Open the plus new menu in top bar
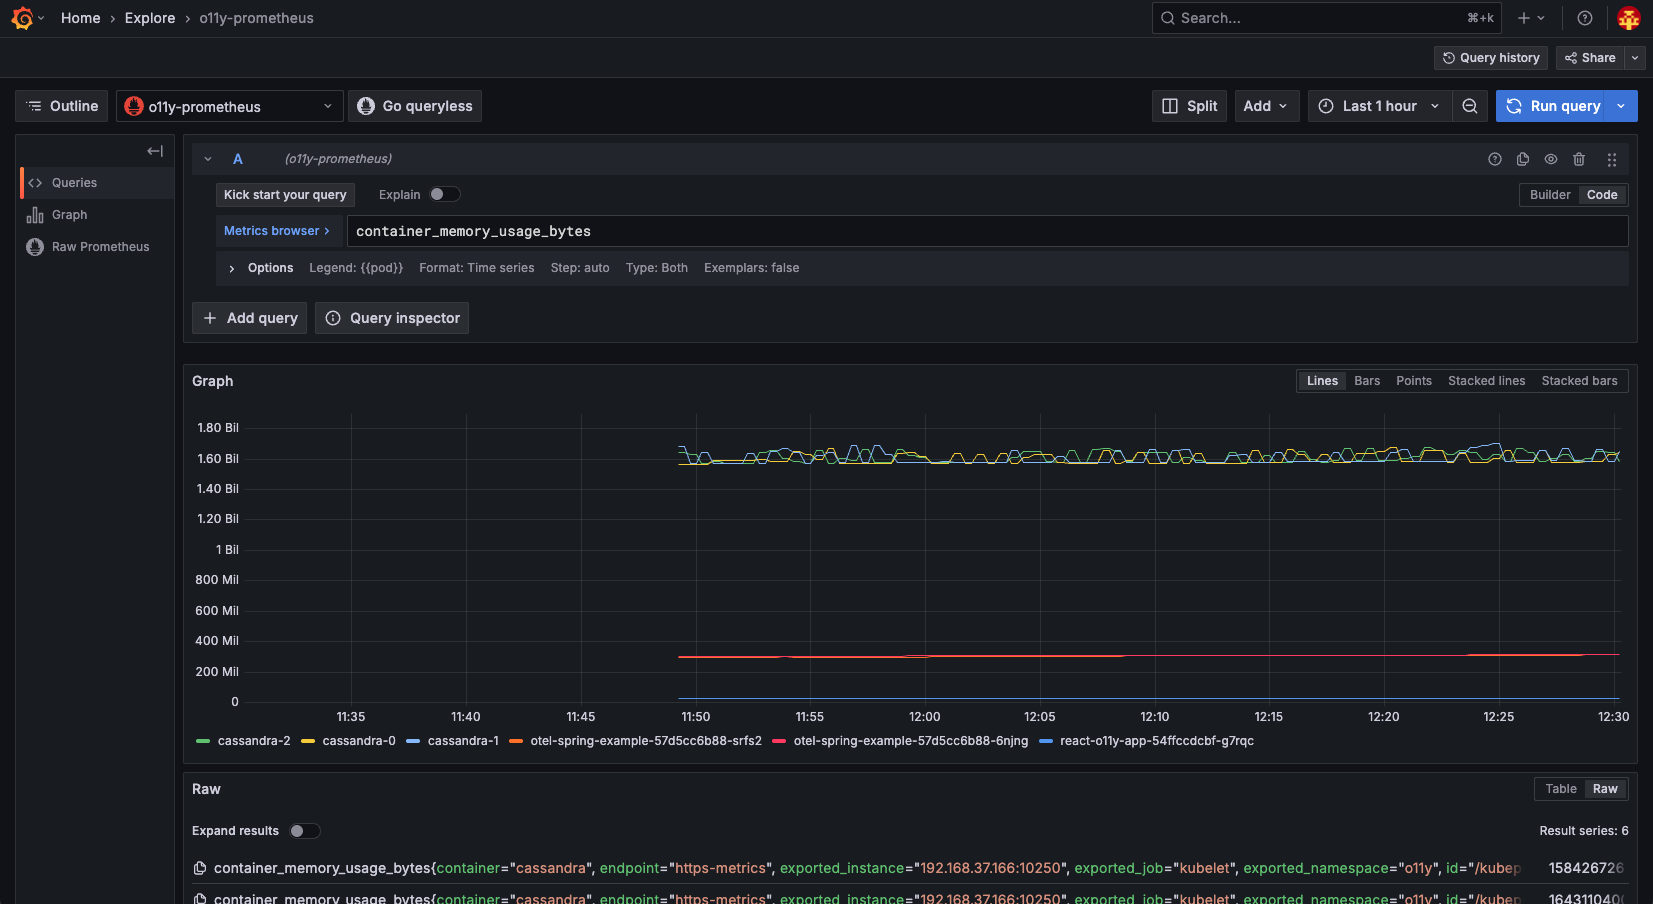Viewport: 1653px width, 904px height. point(1531,18)
